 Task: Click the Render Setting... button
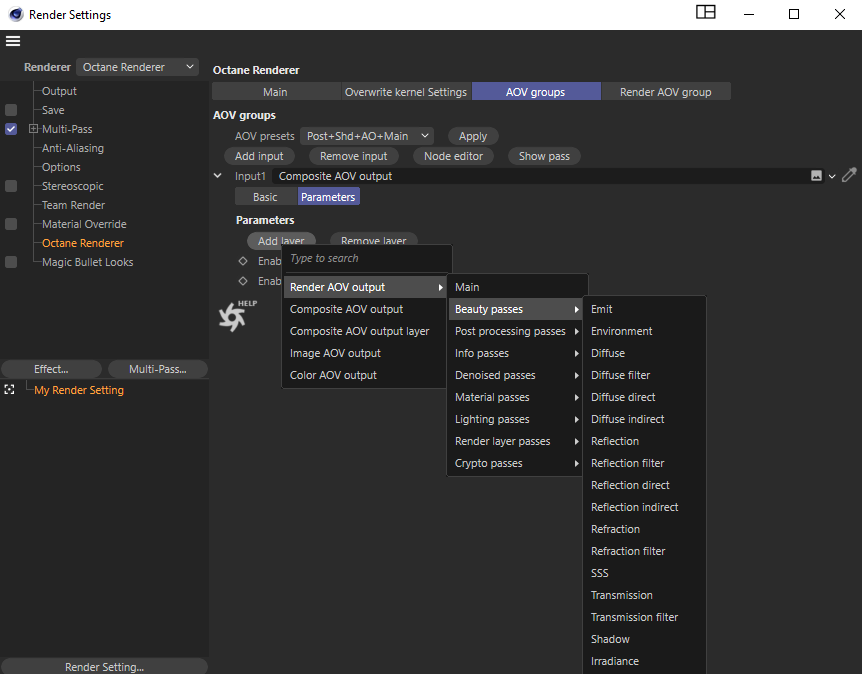(104, 666)
